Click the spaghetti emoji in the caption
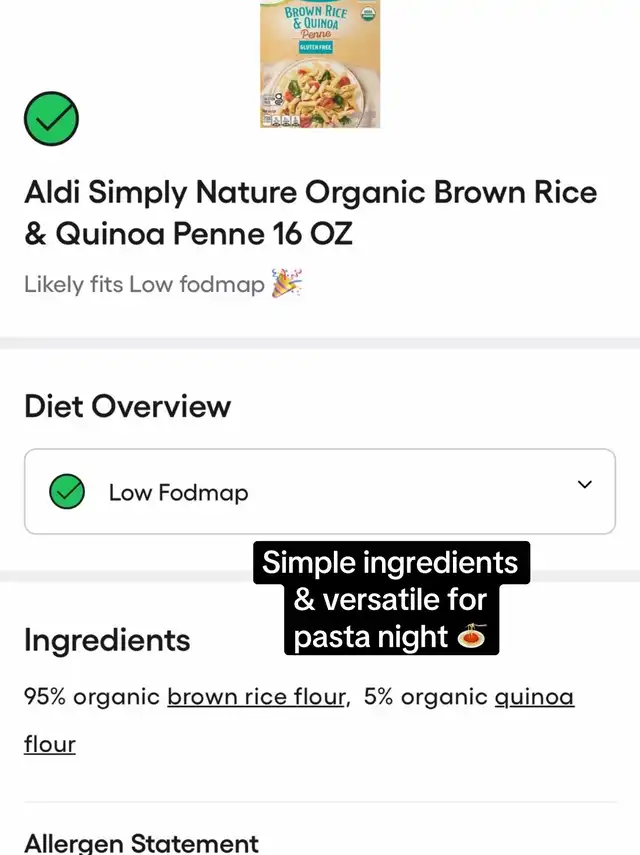 pyautogui.click(x=470, y=637)
